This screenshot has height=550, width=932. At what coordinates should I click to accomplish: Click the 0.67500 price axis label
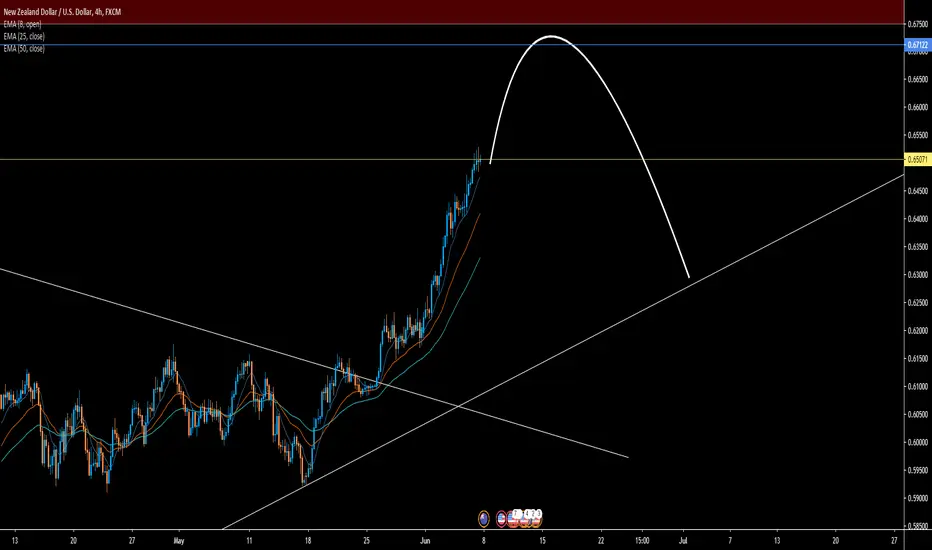point(918,24)
